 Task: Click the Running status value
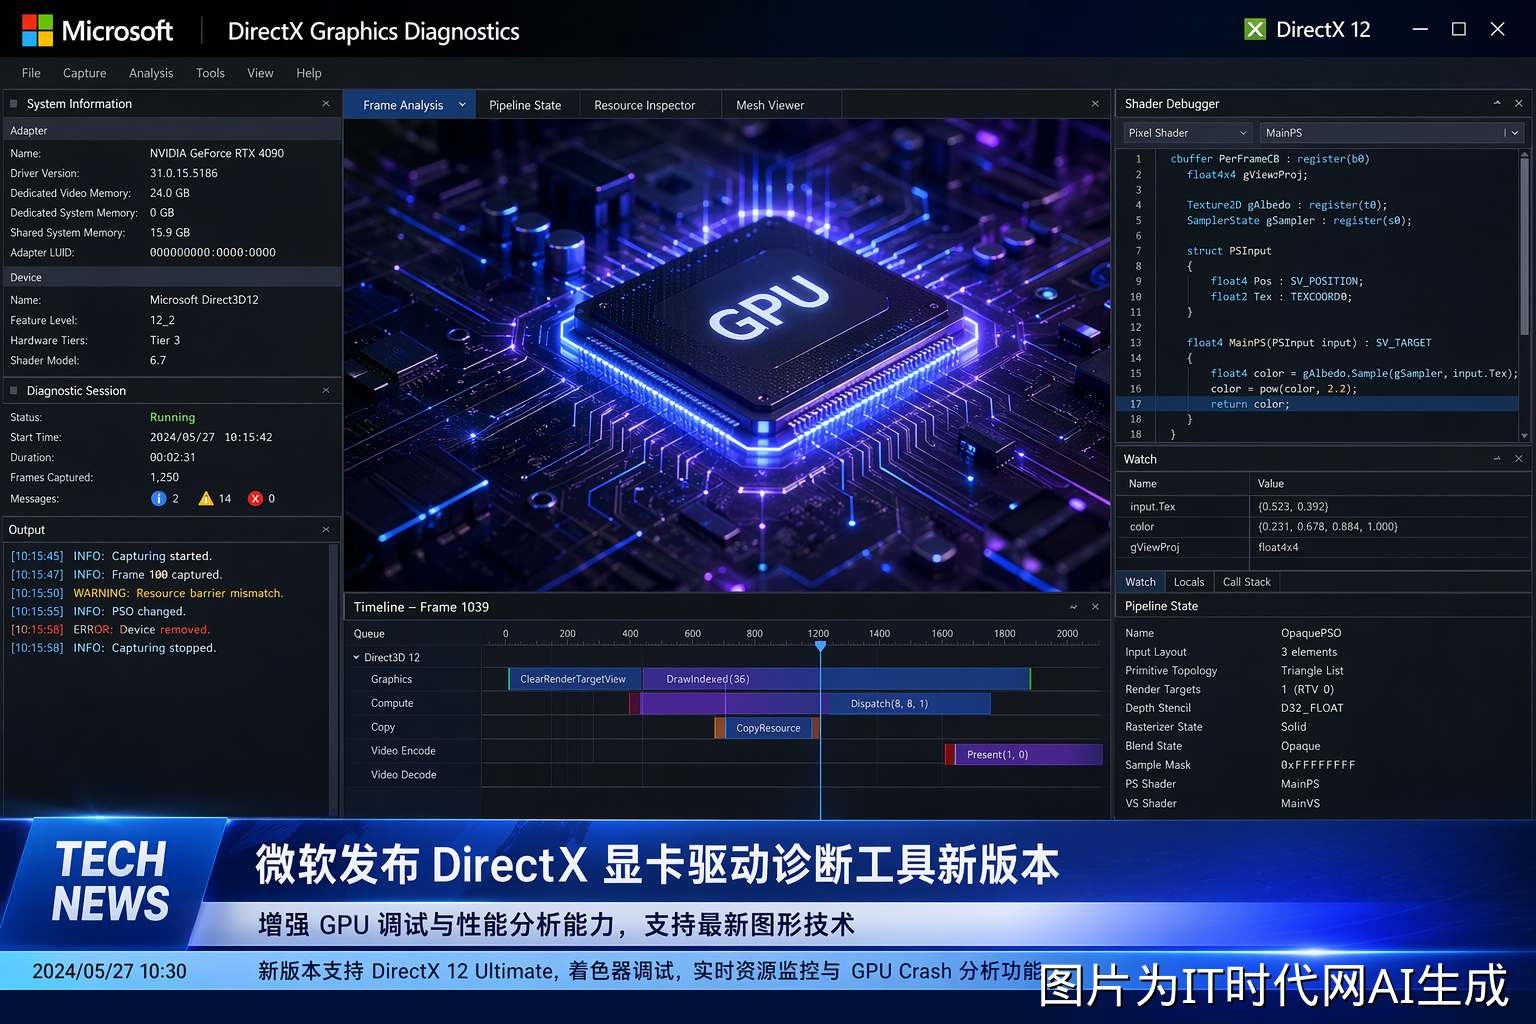click(172, 418)
